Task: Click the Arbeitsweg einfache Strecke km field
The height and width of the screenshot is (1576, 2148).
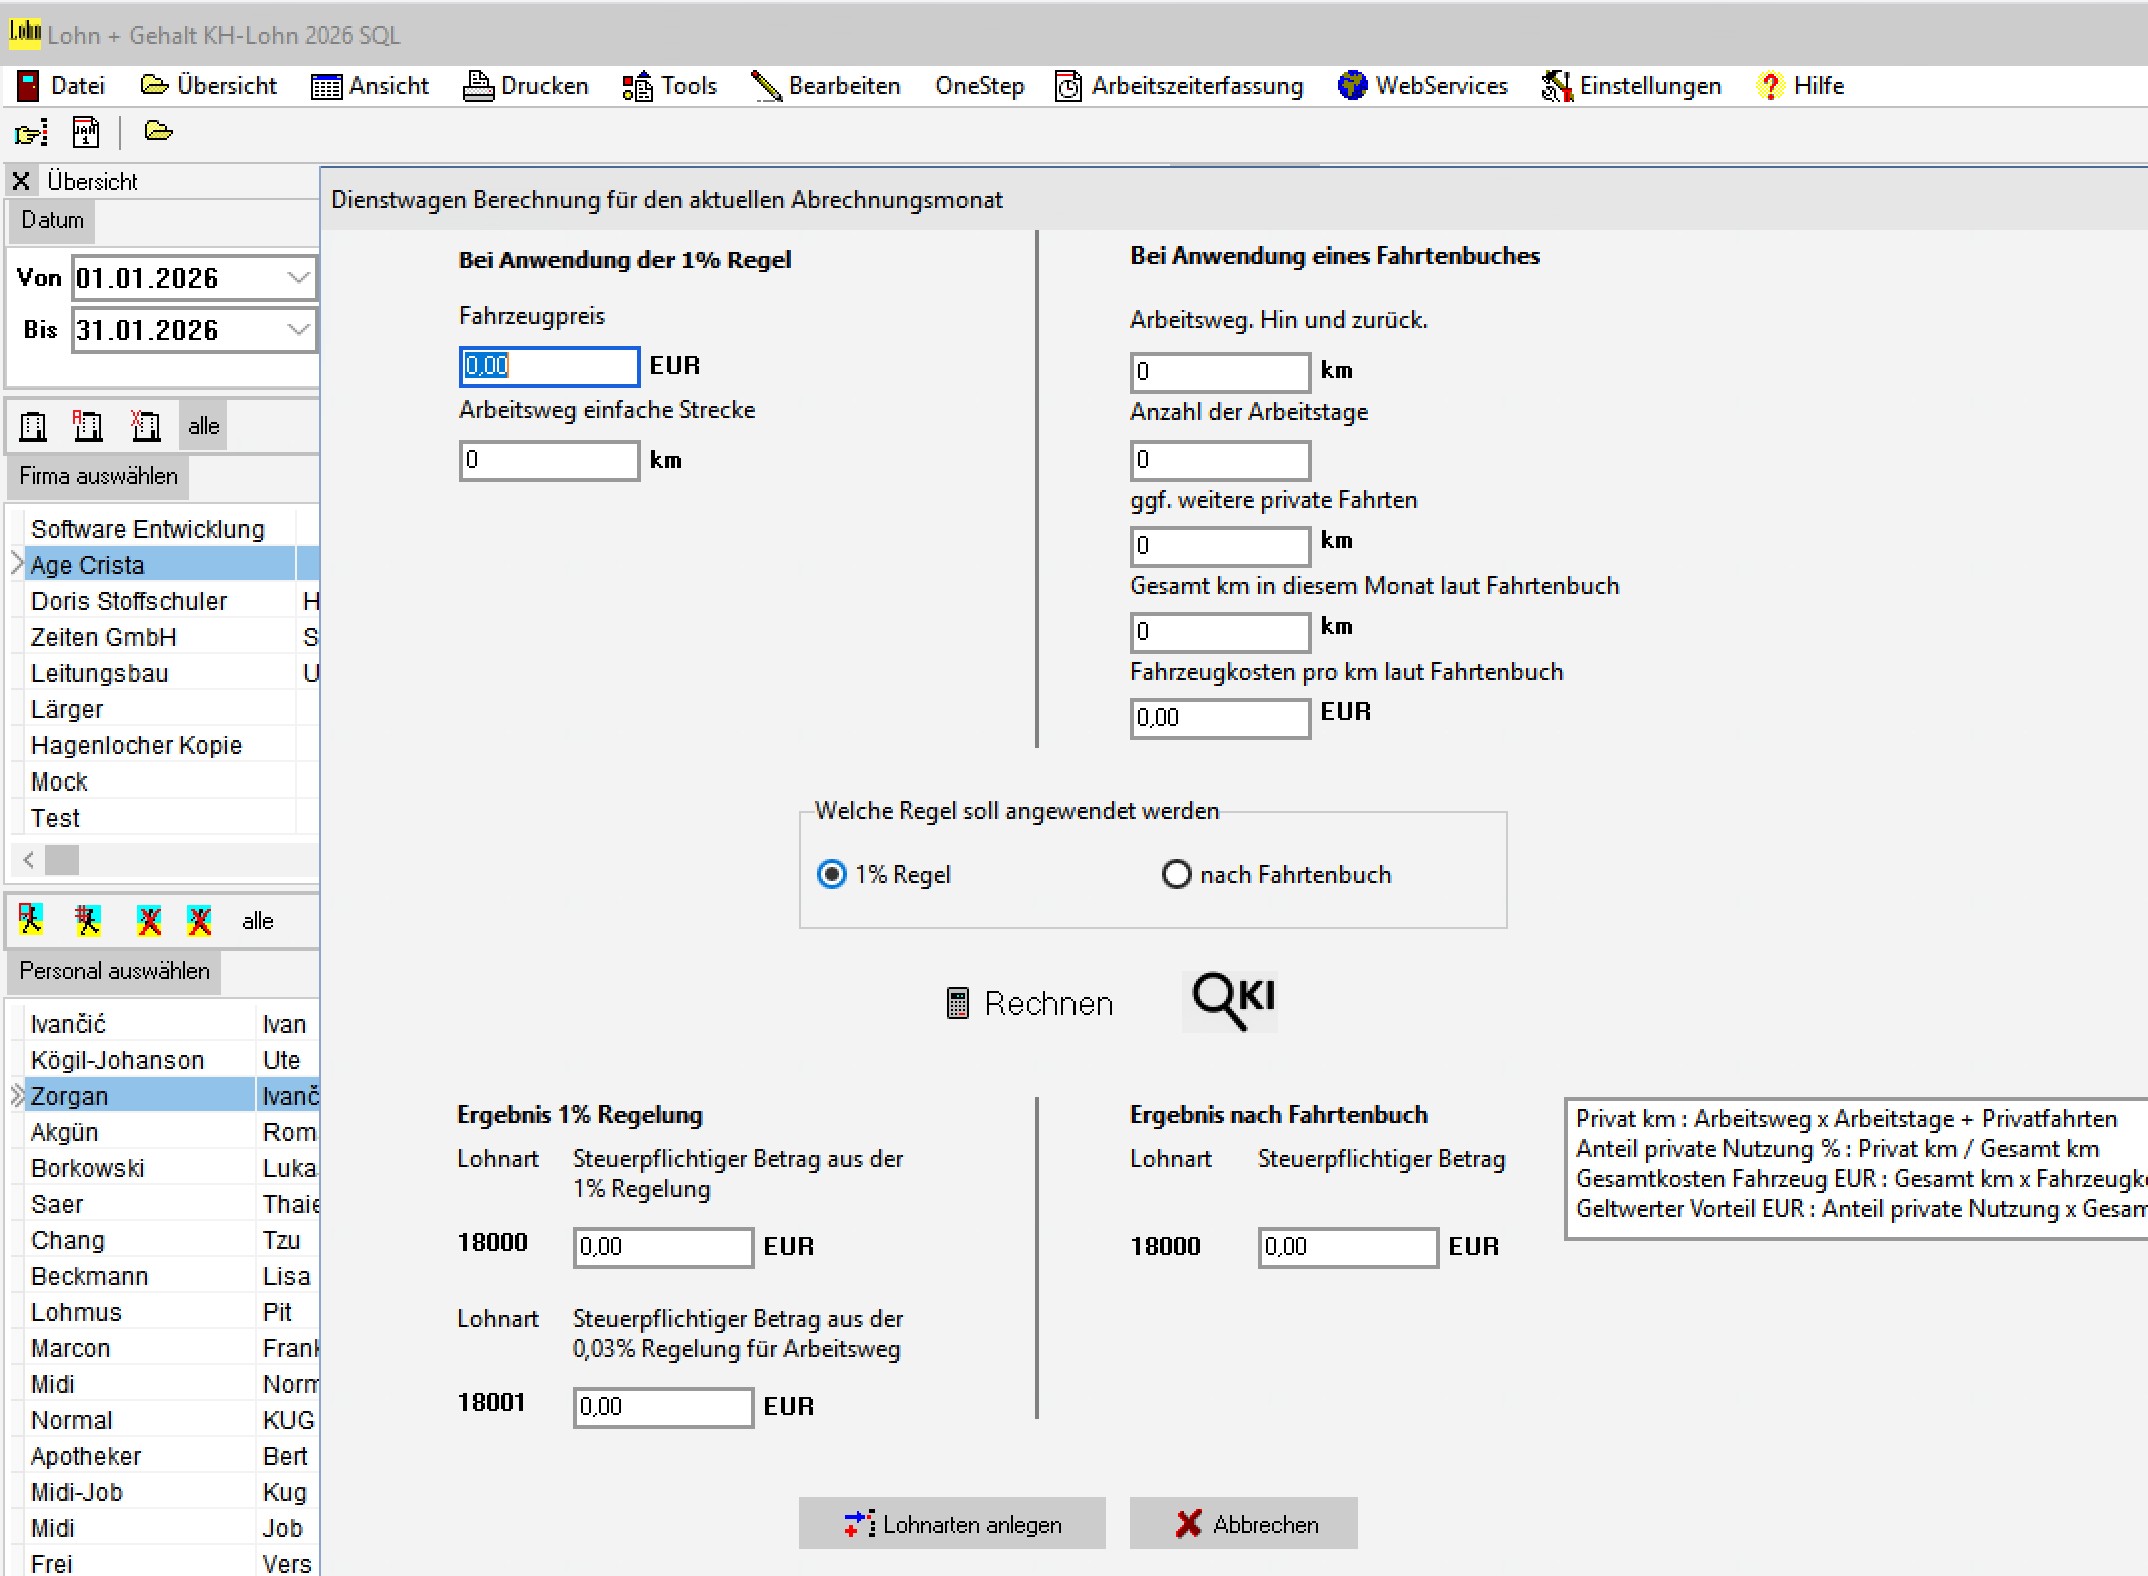Action: (x=548, y=461)
